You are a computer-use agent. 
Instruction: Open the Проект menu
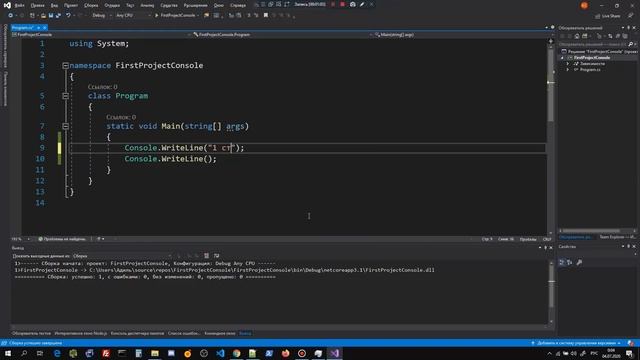(x=71, y=5)
